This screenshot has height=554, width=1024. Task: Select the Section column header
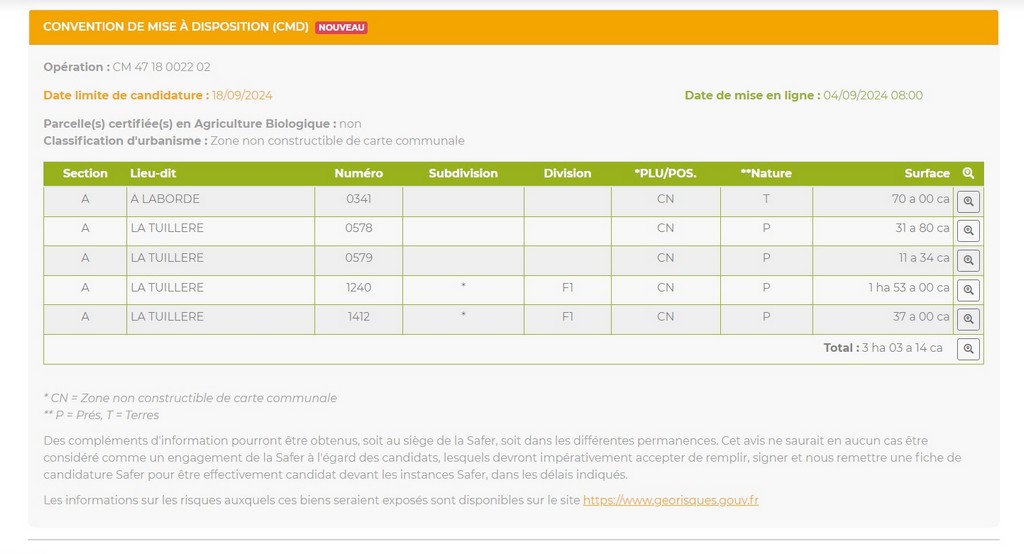[x=85, y=173]
